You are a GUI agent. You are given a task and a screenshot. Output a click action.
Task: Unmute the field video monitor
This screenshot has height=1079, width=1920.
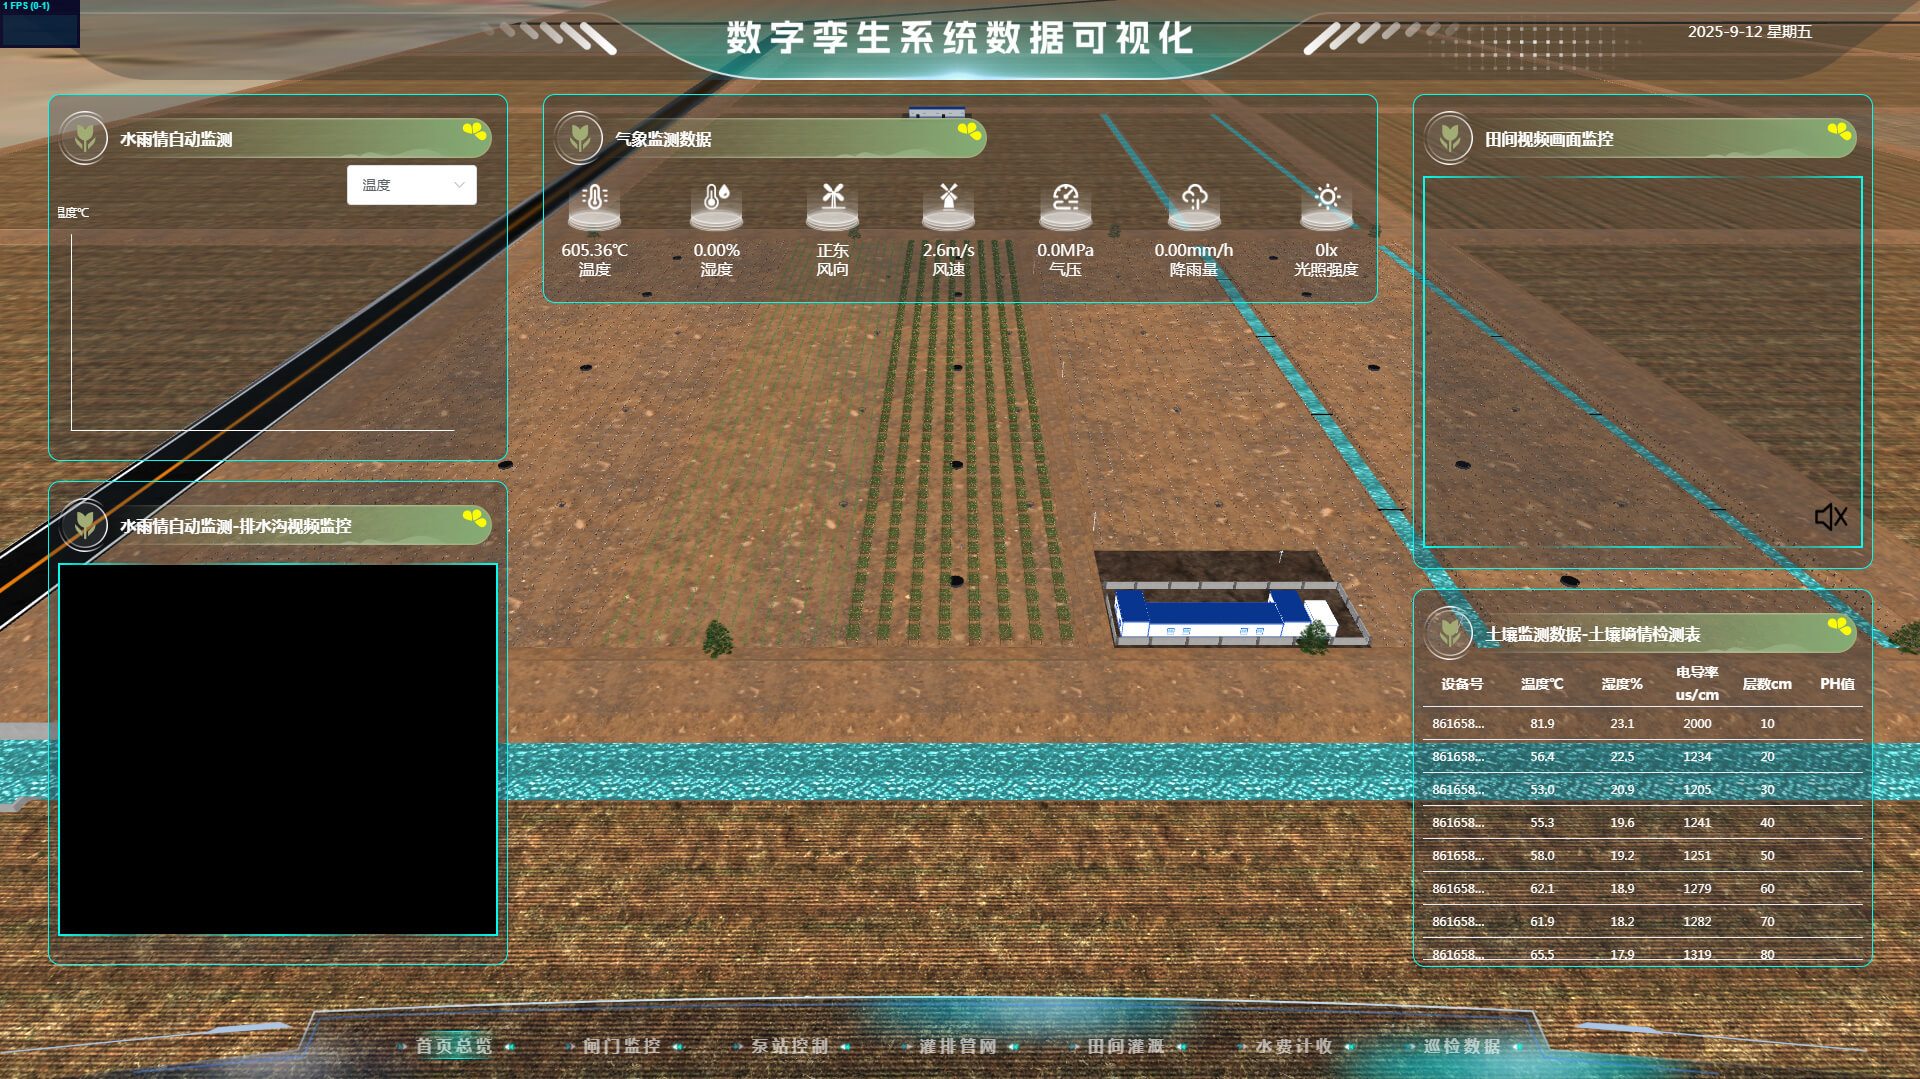(x=1830, y=517)
